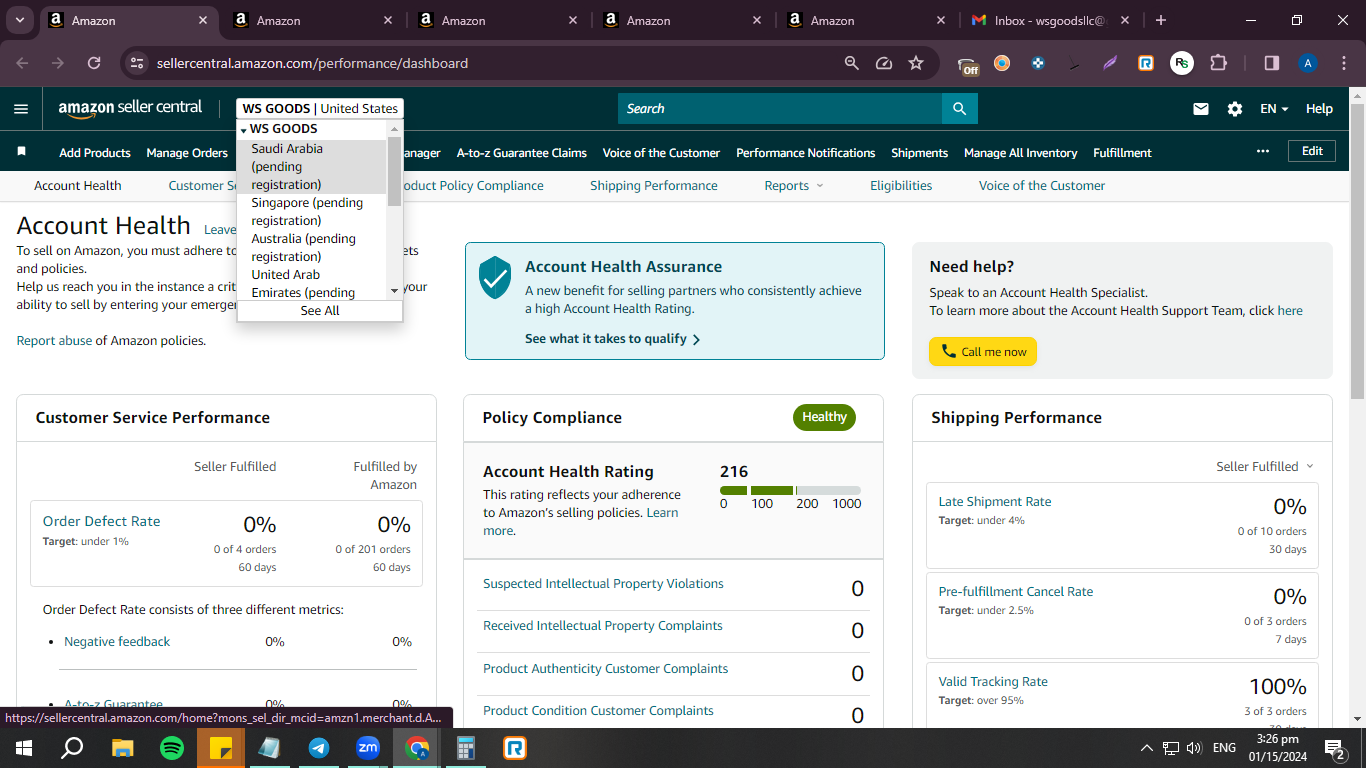Viewport: 1366px width, 768px height.
Task: Click the Account Health Rating progress bar
Action: (x=790, y=490)
